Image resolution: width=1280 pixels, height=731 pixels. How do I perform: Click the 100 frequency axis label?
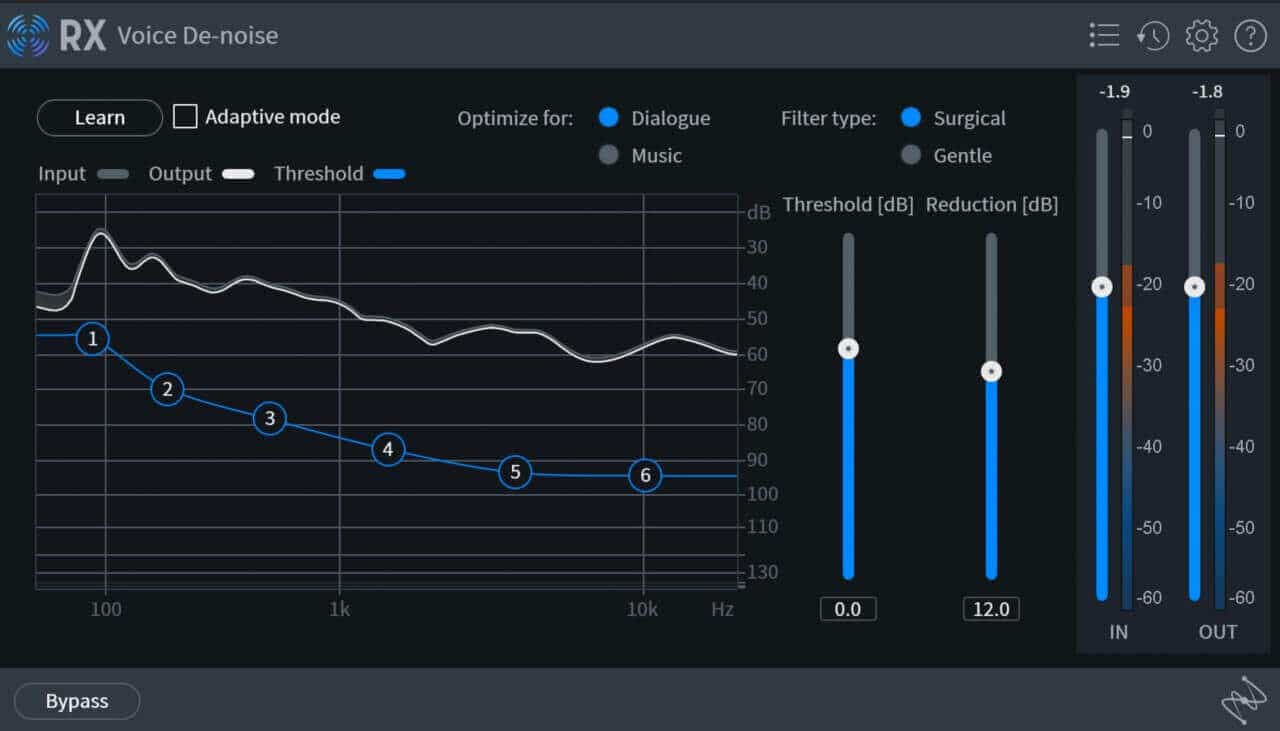pos(106,609)
